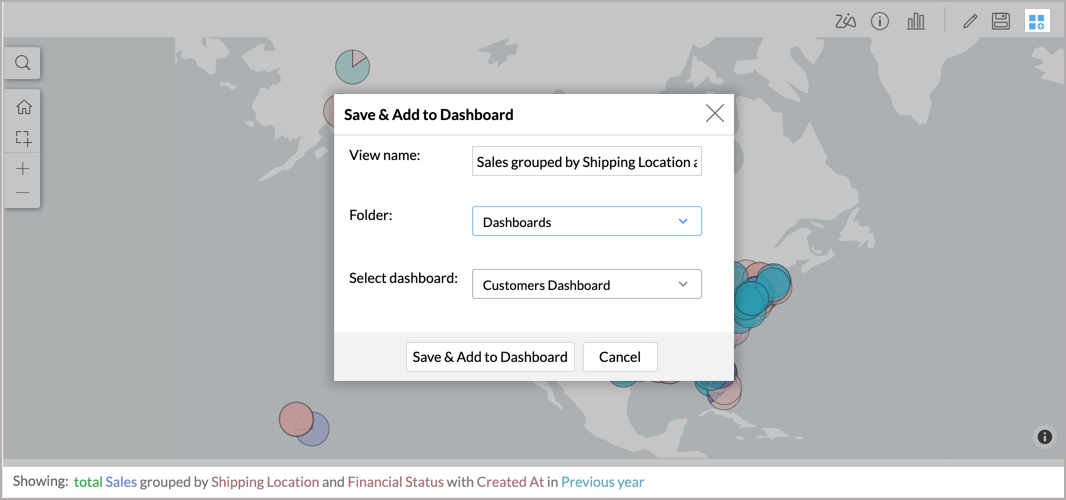The width and height of the screenshot is (1066, 500).
Task: Click into the View name text field
Action: 587,162
